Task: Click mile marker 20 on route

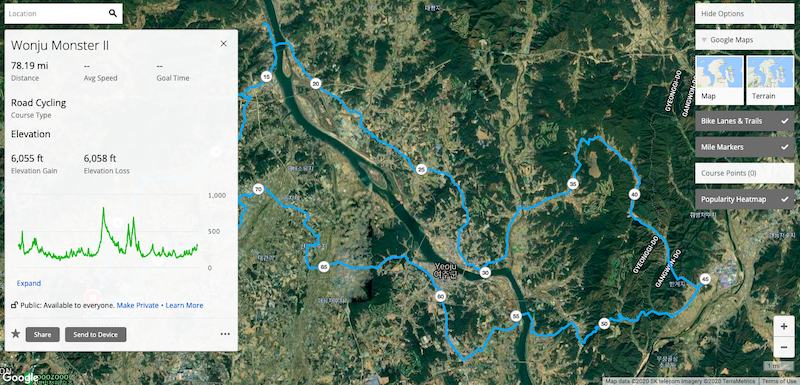Action: pos(316,84)
